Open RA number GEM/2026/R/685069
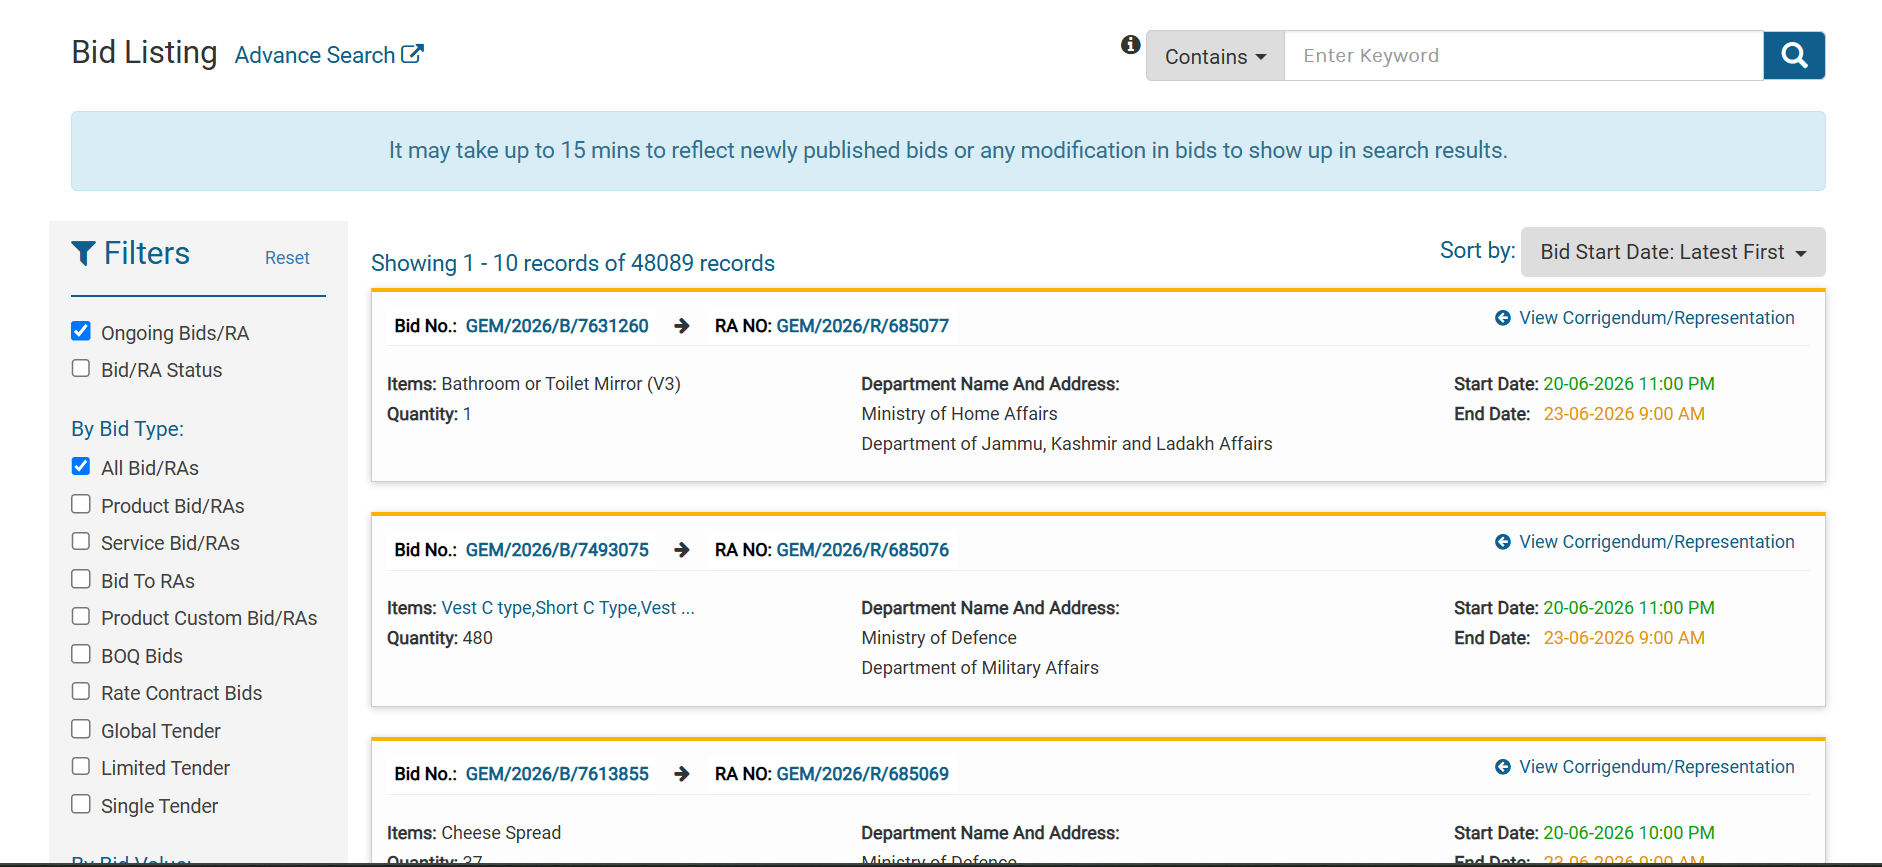Viewport: 1882px width, 867px height. (x=863, y=774)
